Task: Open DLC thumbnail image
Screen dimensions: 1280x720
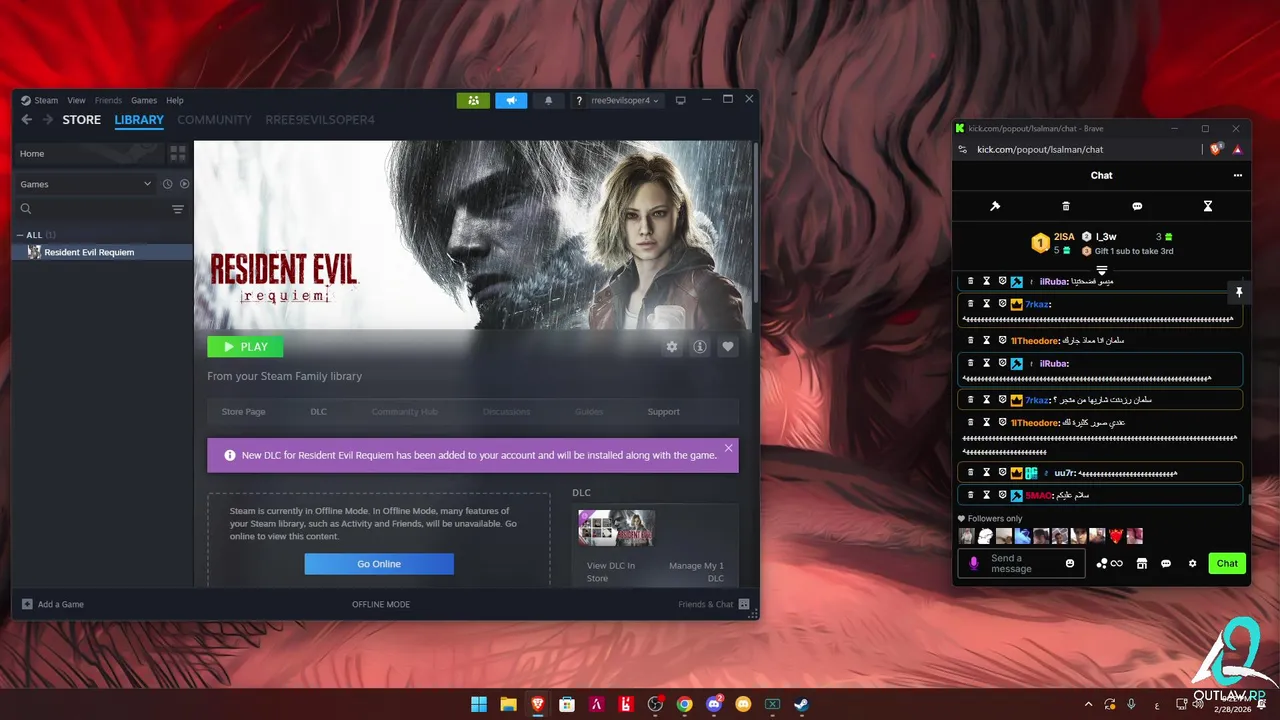Action: [617, 528]
